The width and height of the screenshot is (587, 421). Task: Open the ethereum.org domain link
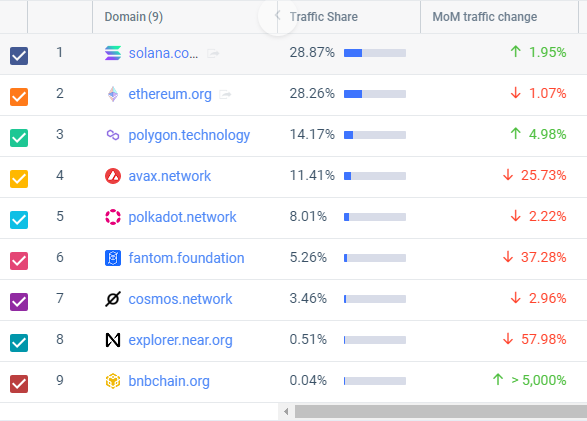(170, 94)
